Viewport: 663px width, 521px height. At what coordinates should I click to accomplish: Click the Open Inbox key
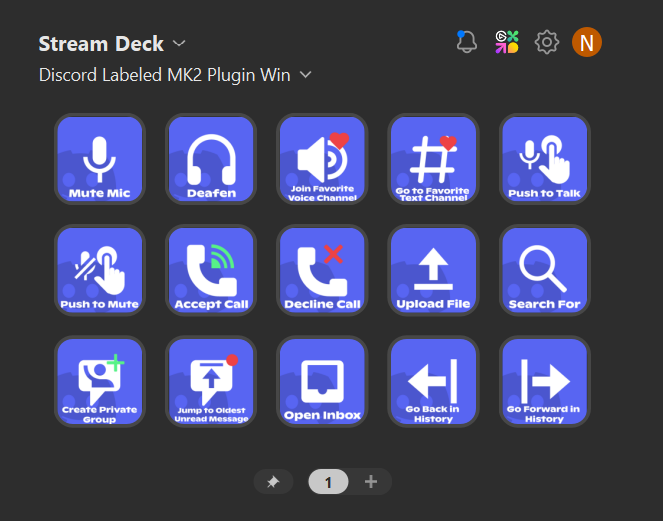322,381
